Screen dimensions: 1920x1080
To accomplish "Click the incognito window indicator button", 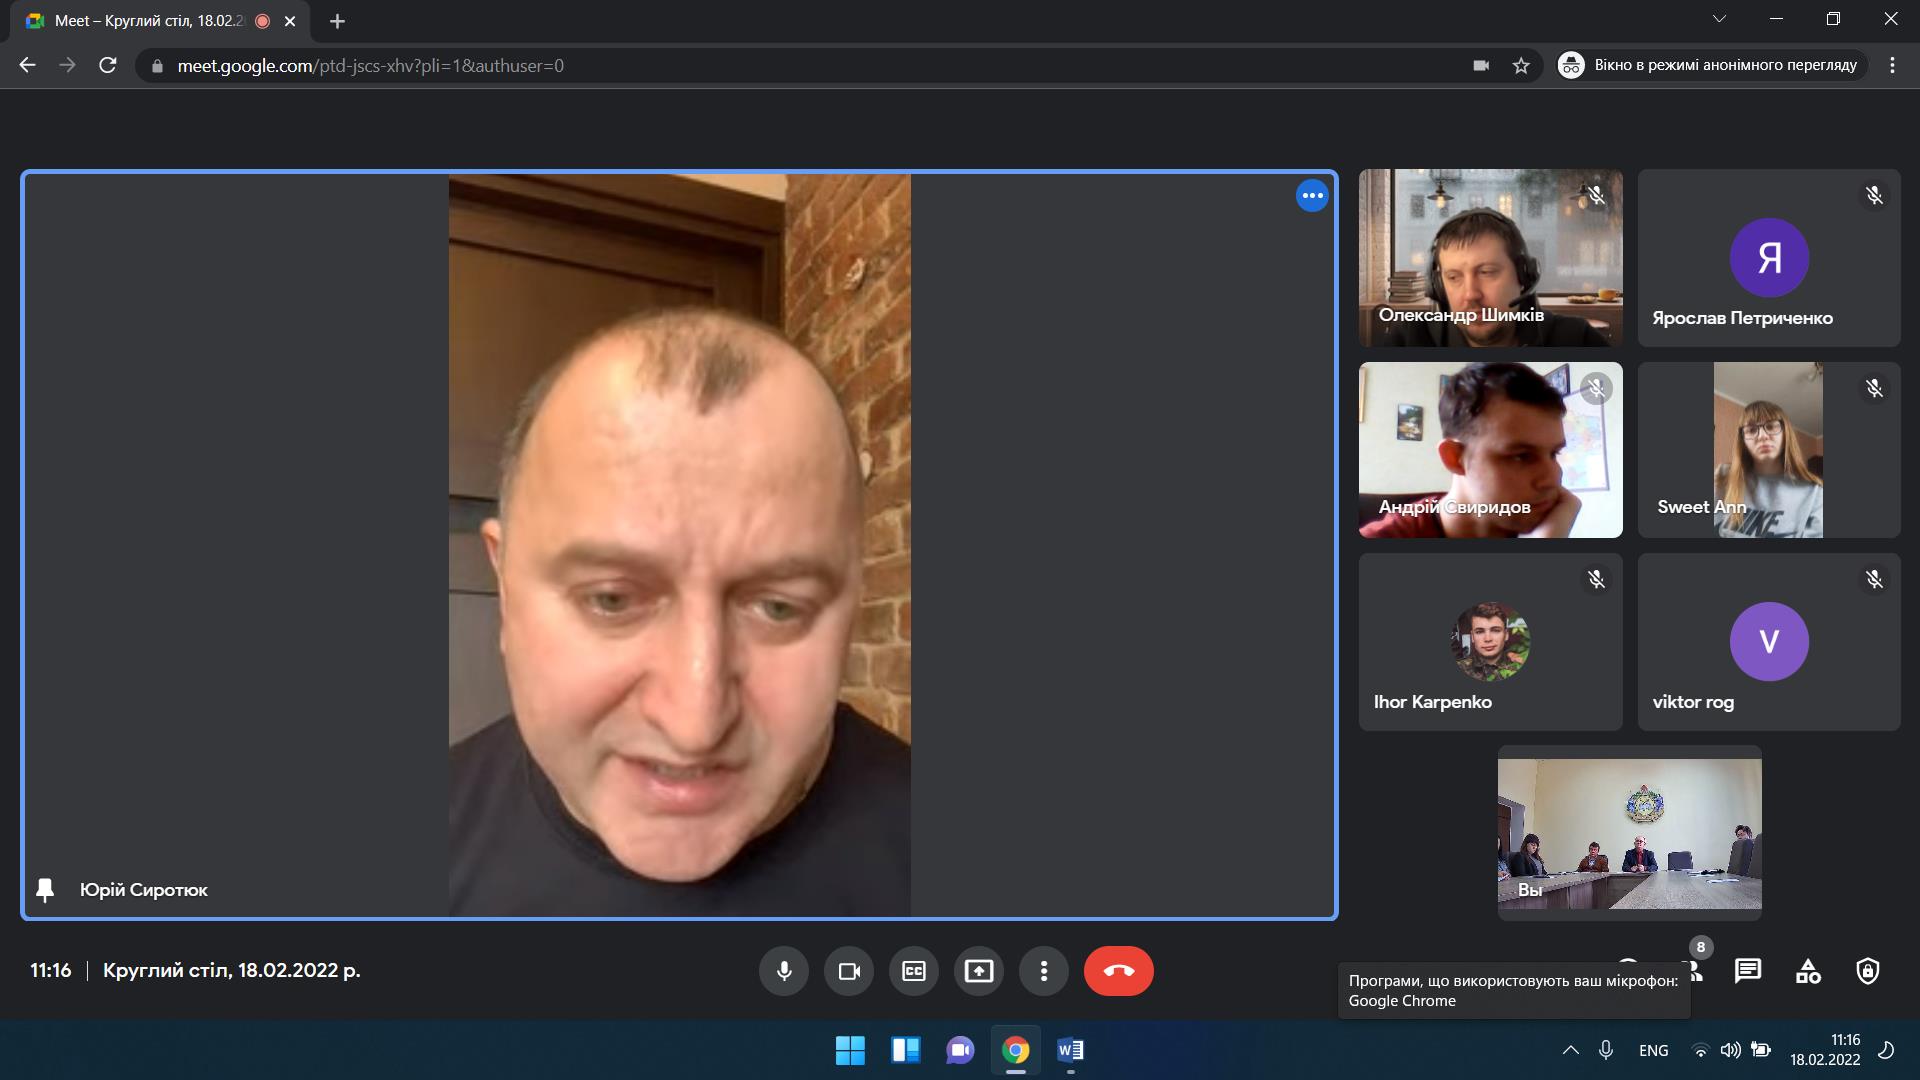I will [1711, 66].
